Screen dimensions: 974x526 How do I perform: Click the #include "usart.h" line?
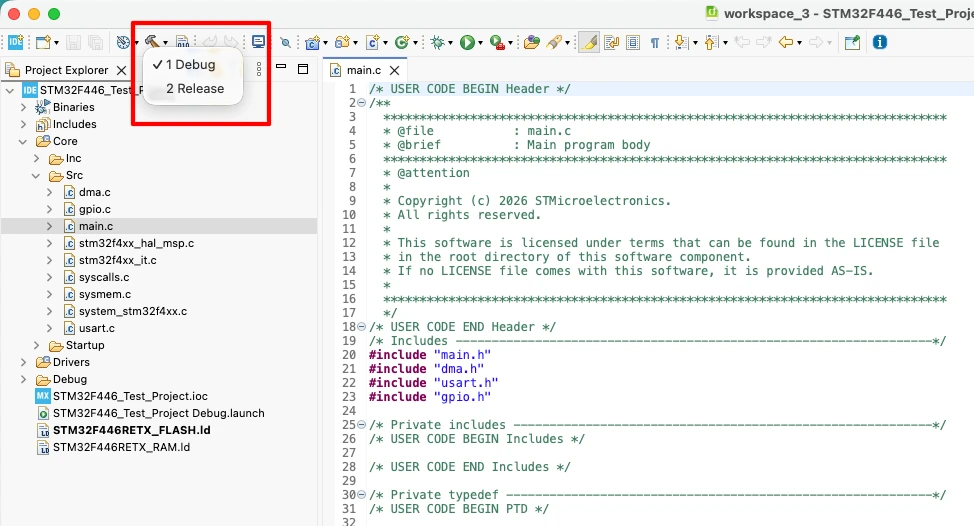pyautogui.click(x=433, y=383)
